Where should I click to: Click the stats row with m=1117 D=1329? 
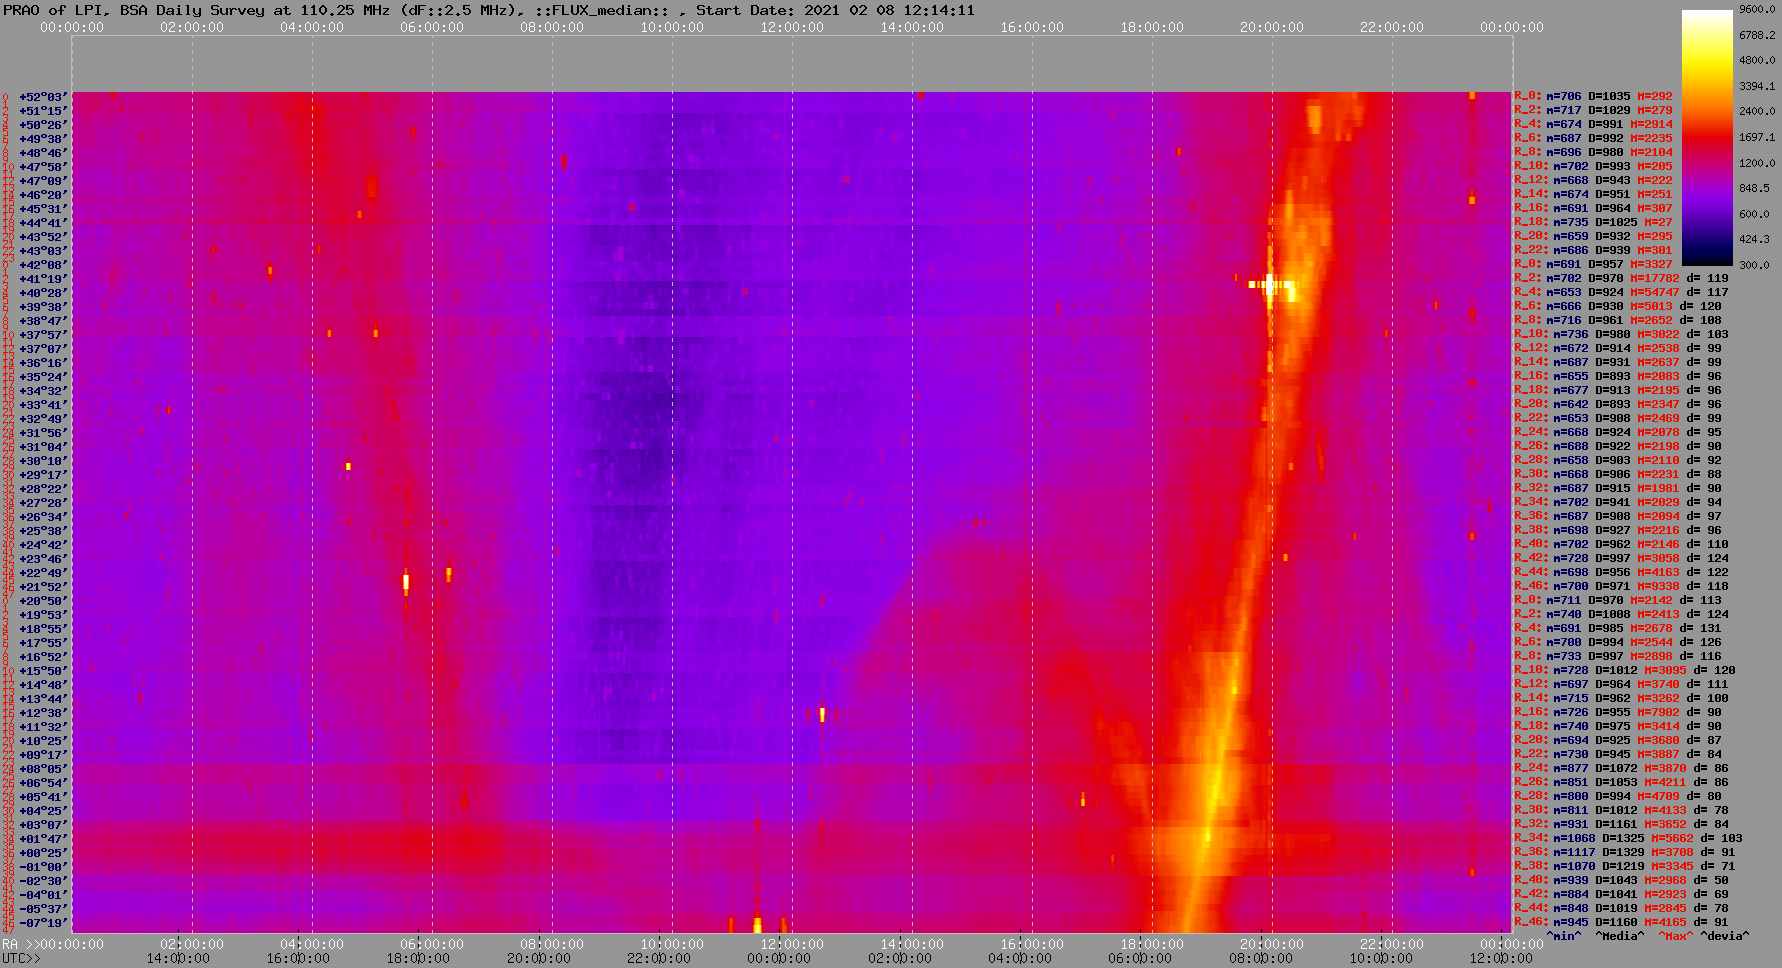click(x=1625, y=853)
